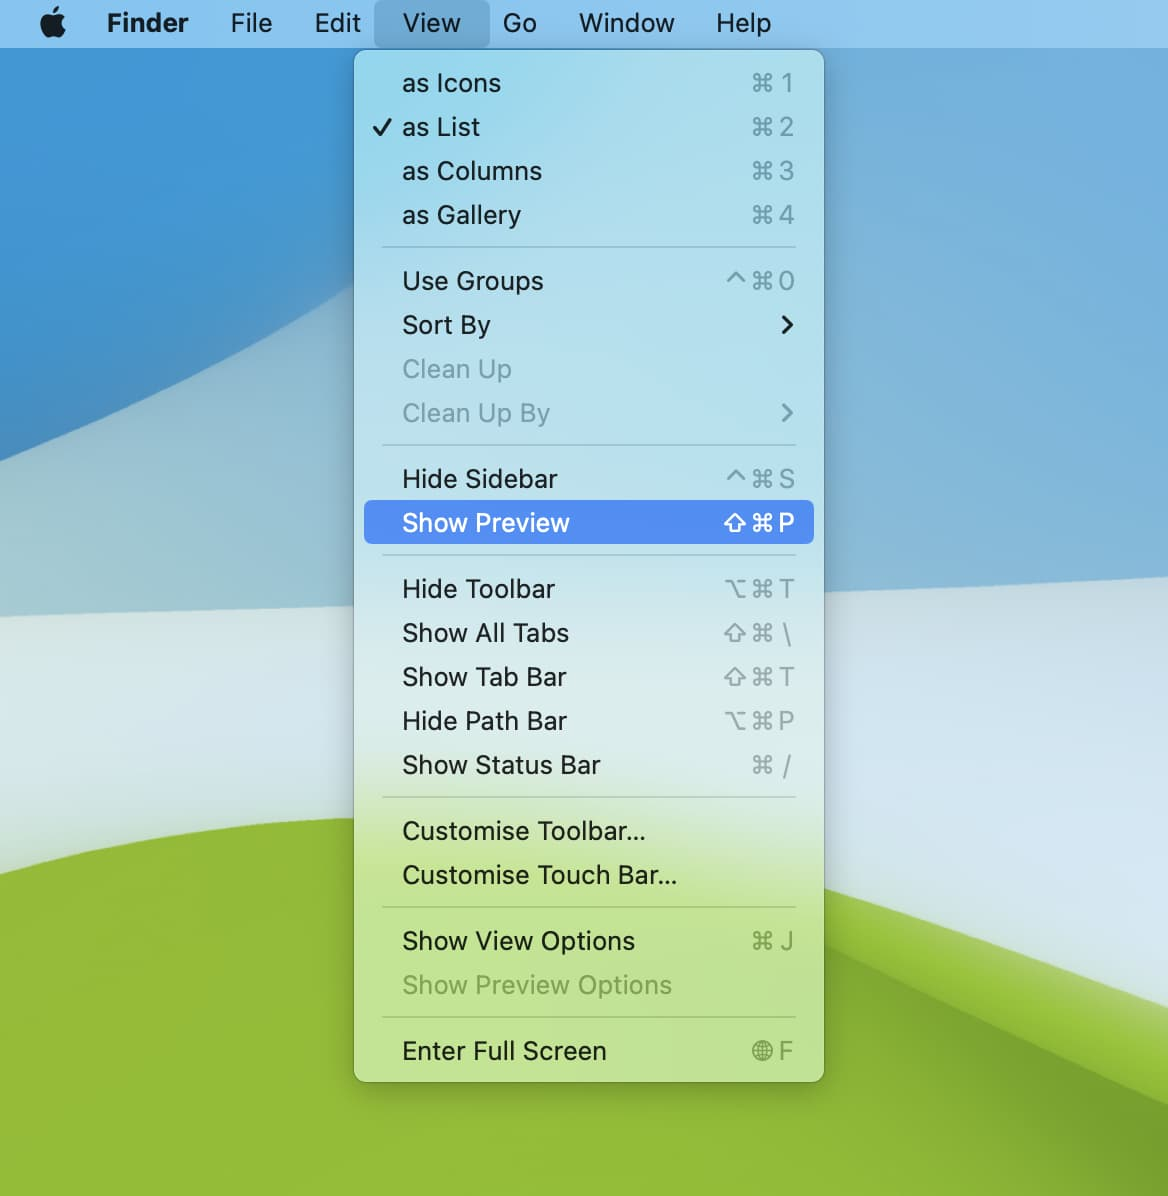Choose Hide Path Bar
1168x1196 pixels.
click(x=589, y=721)
